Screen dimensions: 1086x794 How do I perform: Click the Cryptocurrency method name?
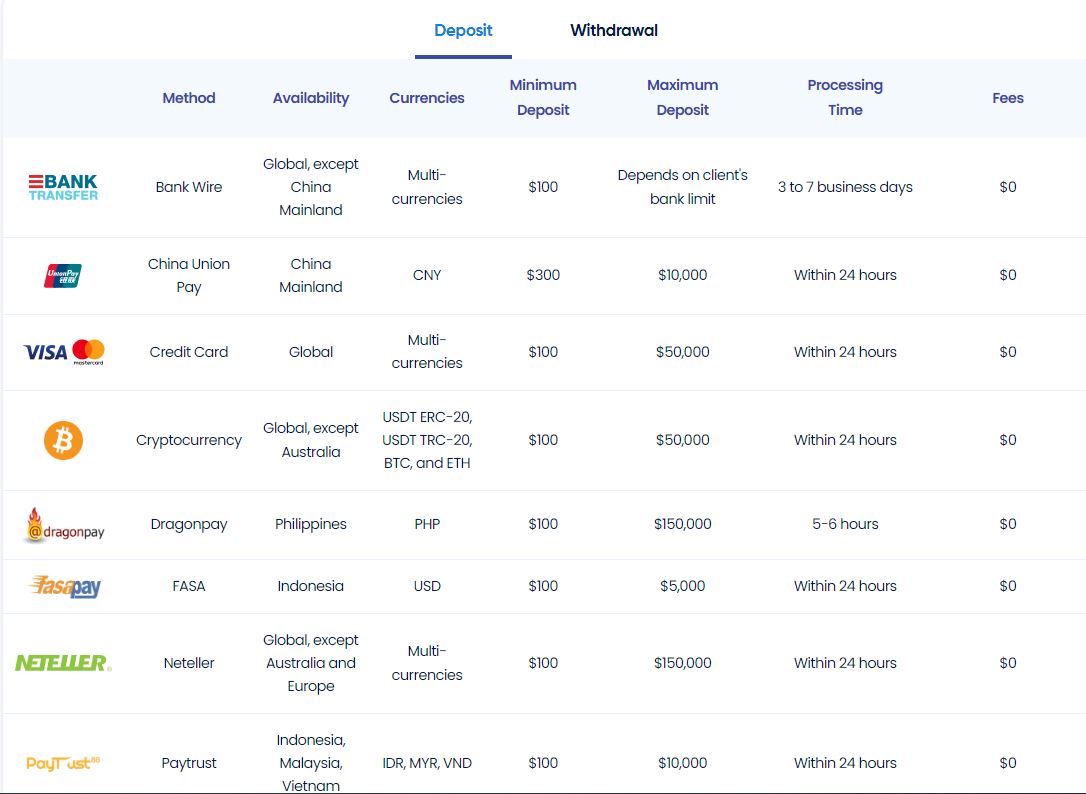[189, 440]
